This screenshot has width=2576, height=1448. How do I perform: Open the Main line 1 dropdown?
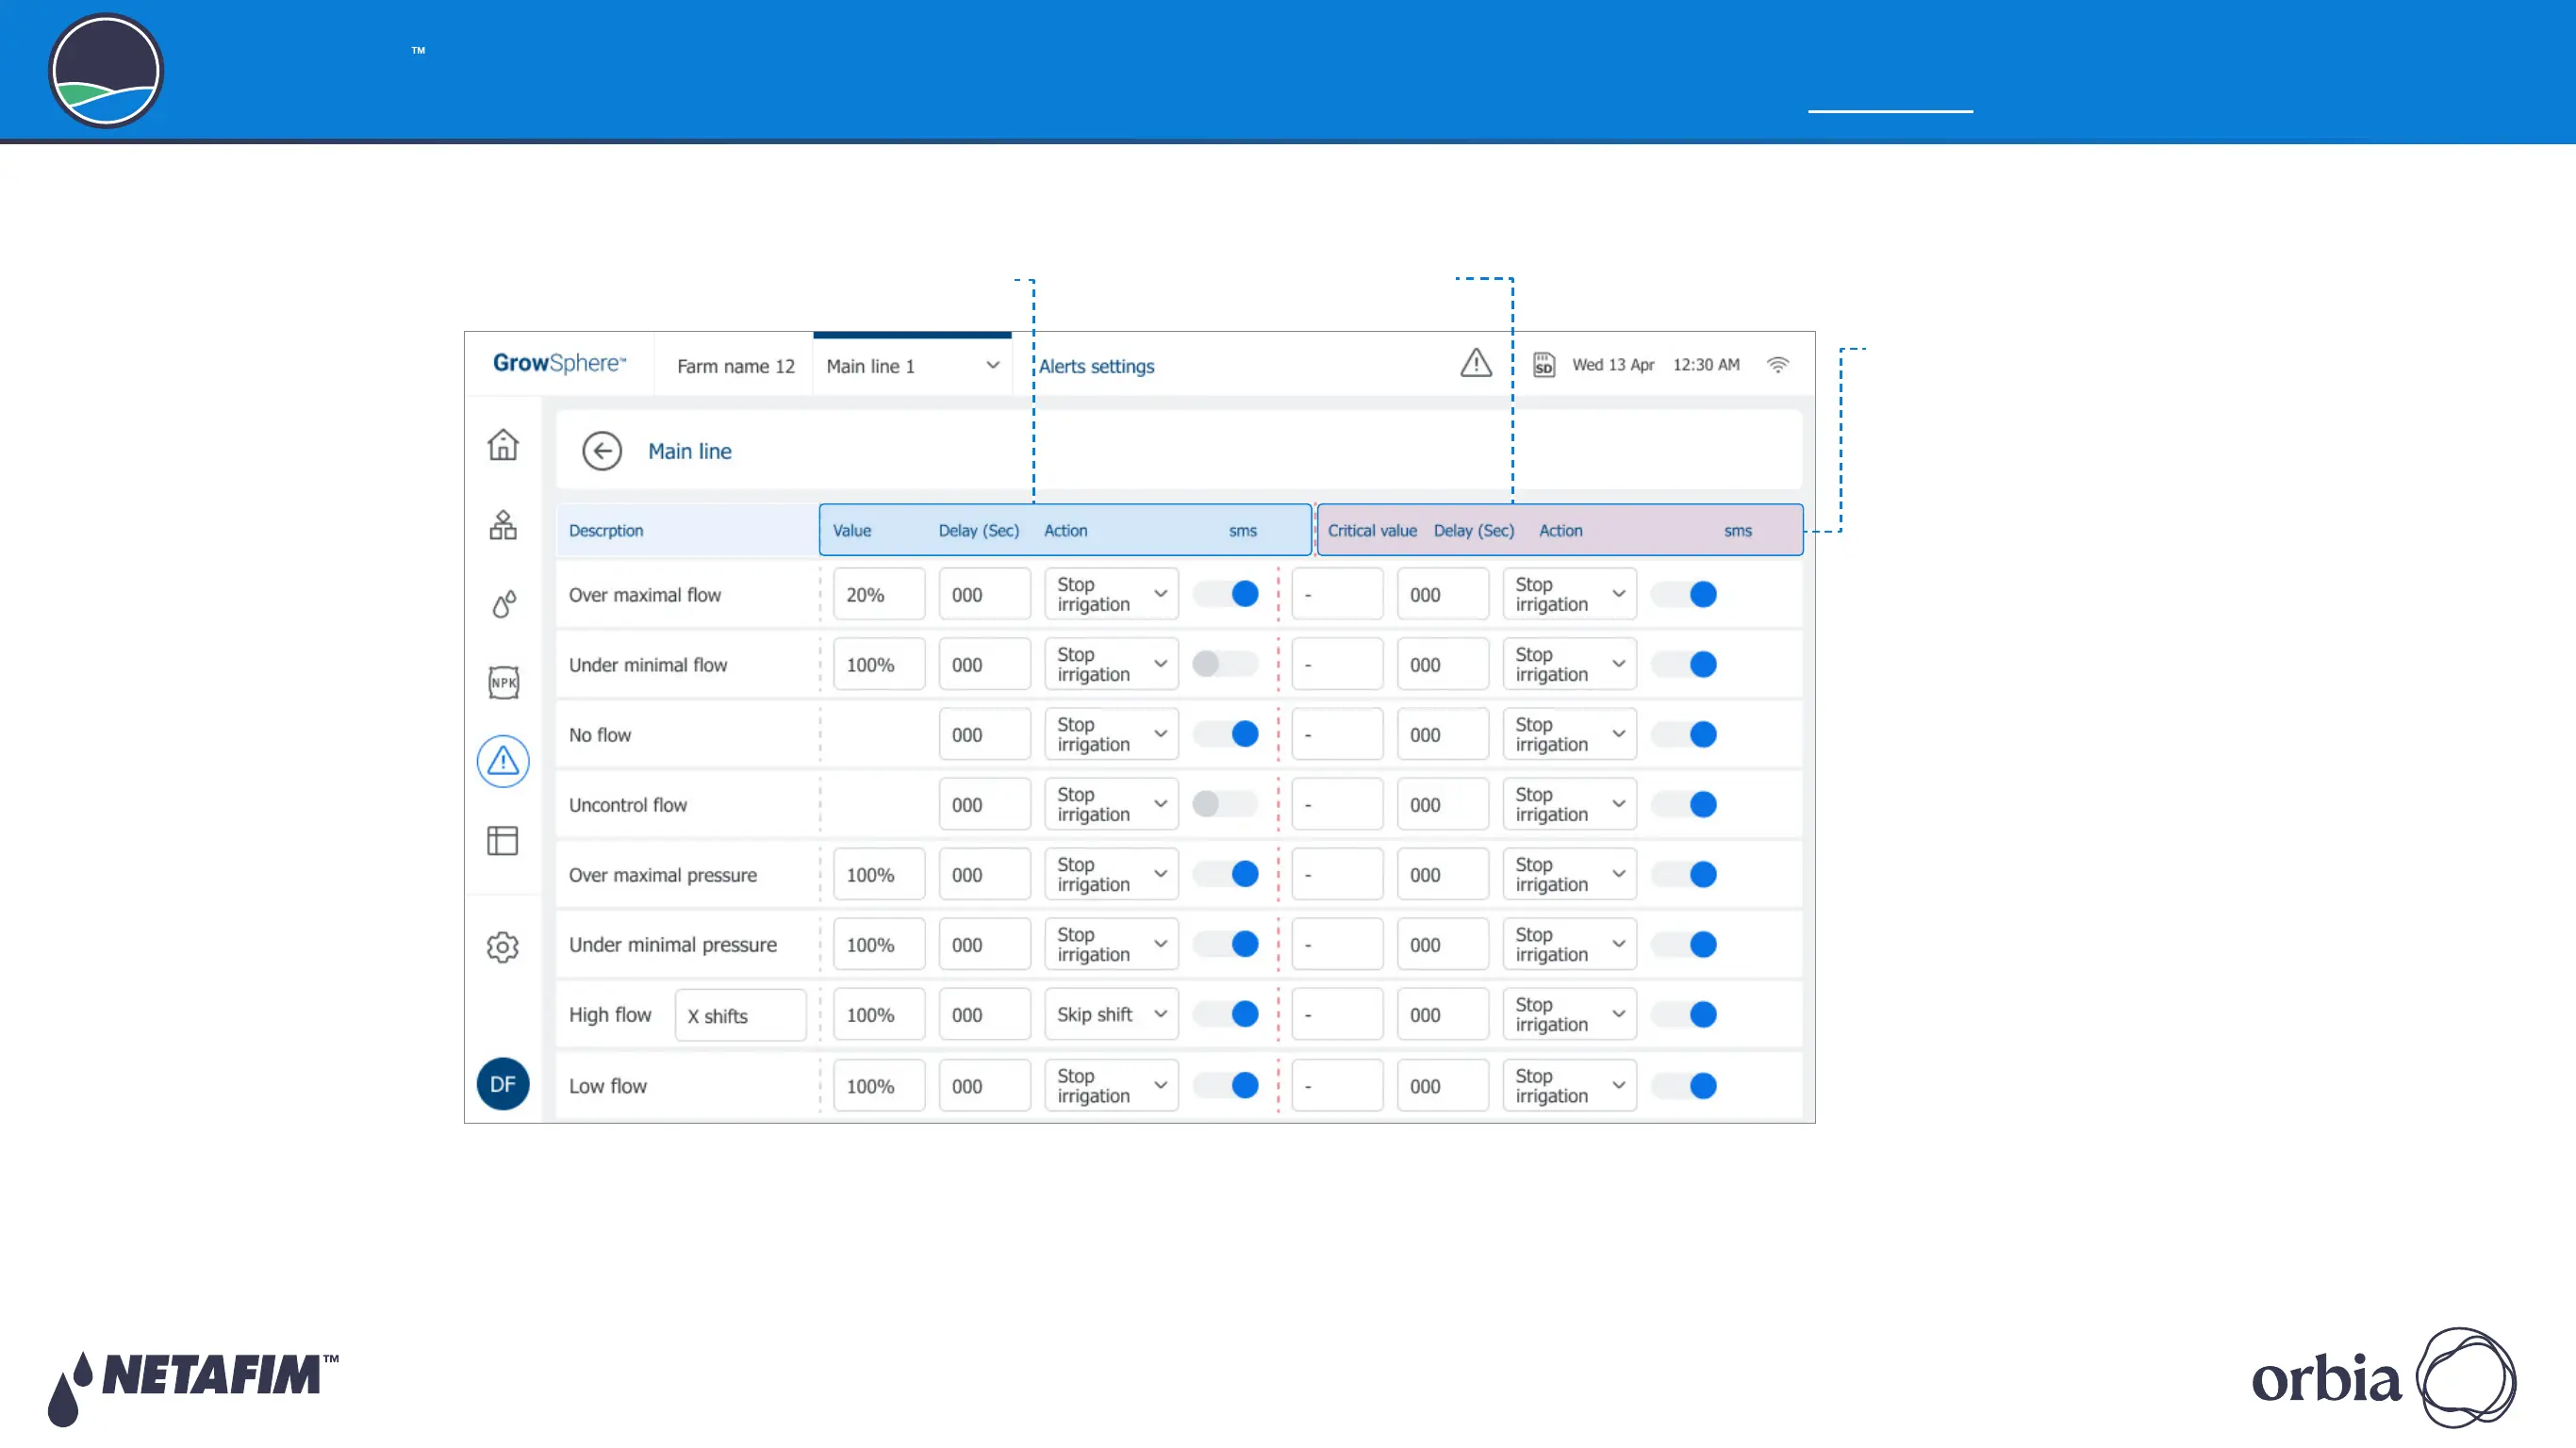pyautogui.click(x=912, y=366)
